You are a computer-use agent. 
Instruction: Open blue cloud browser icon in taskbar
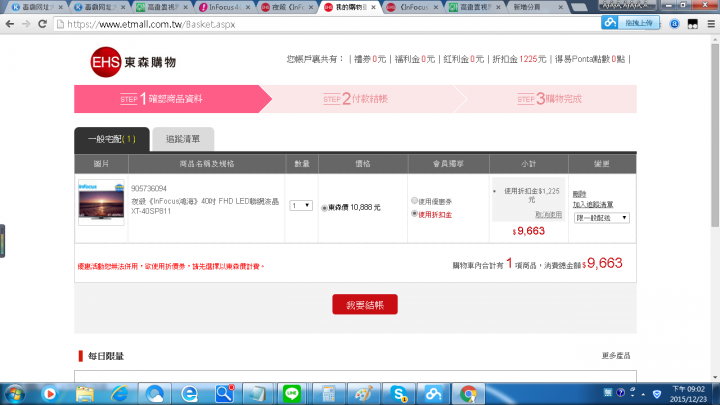[154, 394]
